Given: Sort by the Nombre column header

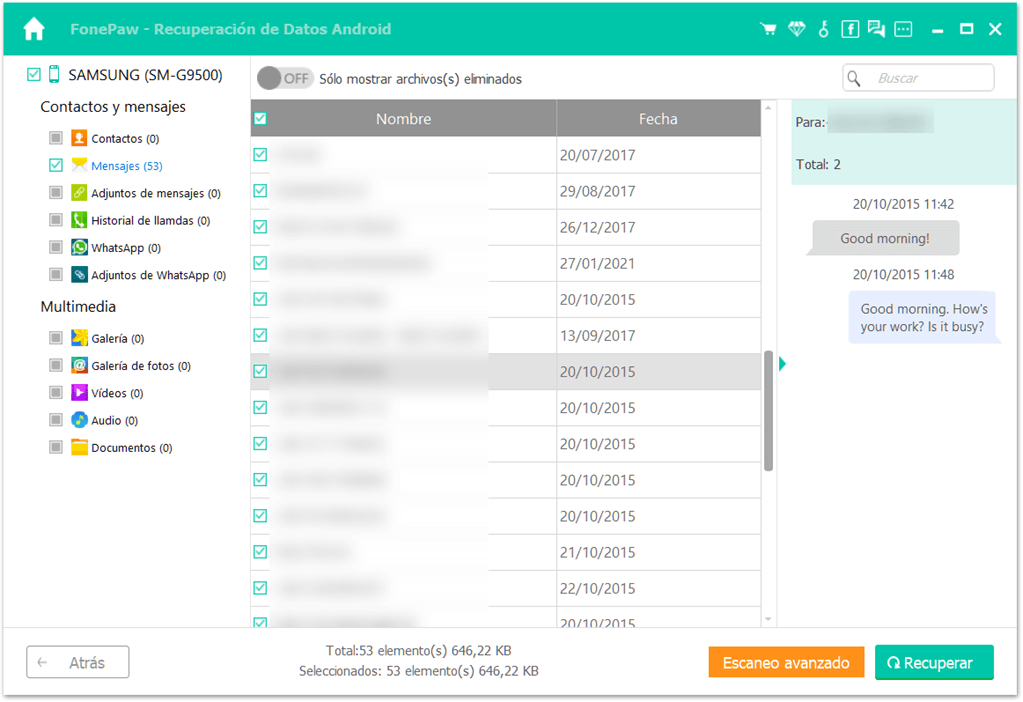Looking at the screenshot, I should coord(403,118).
